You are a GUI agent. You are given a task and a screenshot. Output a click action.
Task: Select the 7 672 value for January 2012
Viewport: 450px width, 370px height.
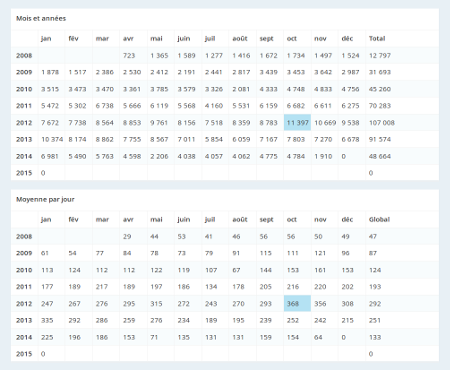[50, 123]
